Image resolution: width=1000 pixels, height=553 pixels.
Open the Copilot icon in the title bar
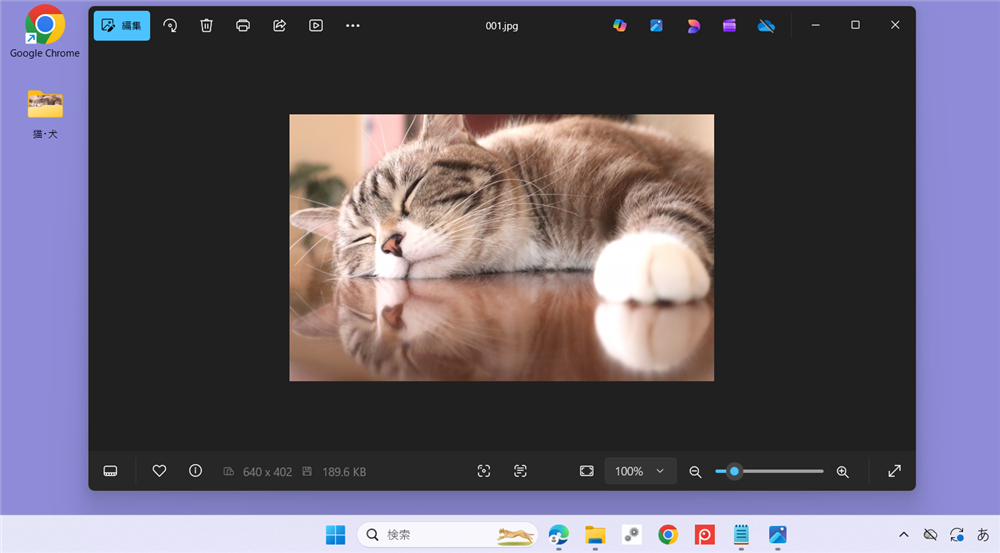tap(619, 26)
